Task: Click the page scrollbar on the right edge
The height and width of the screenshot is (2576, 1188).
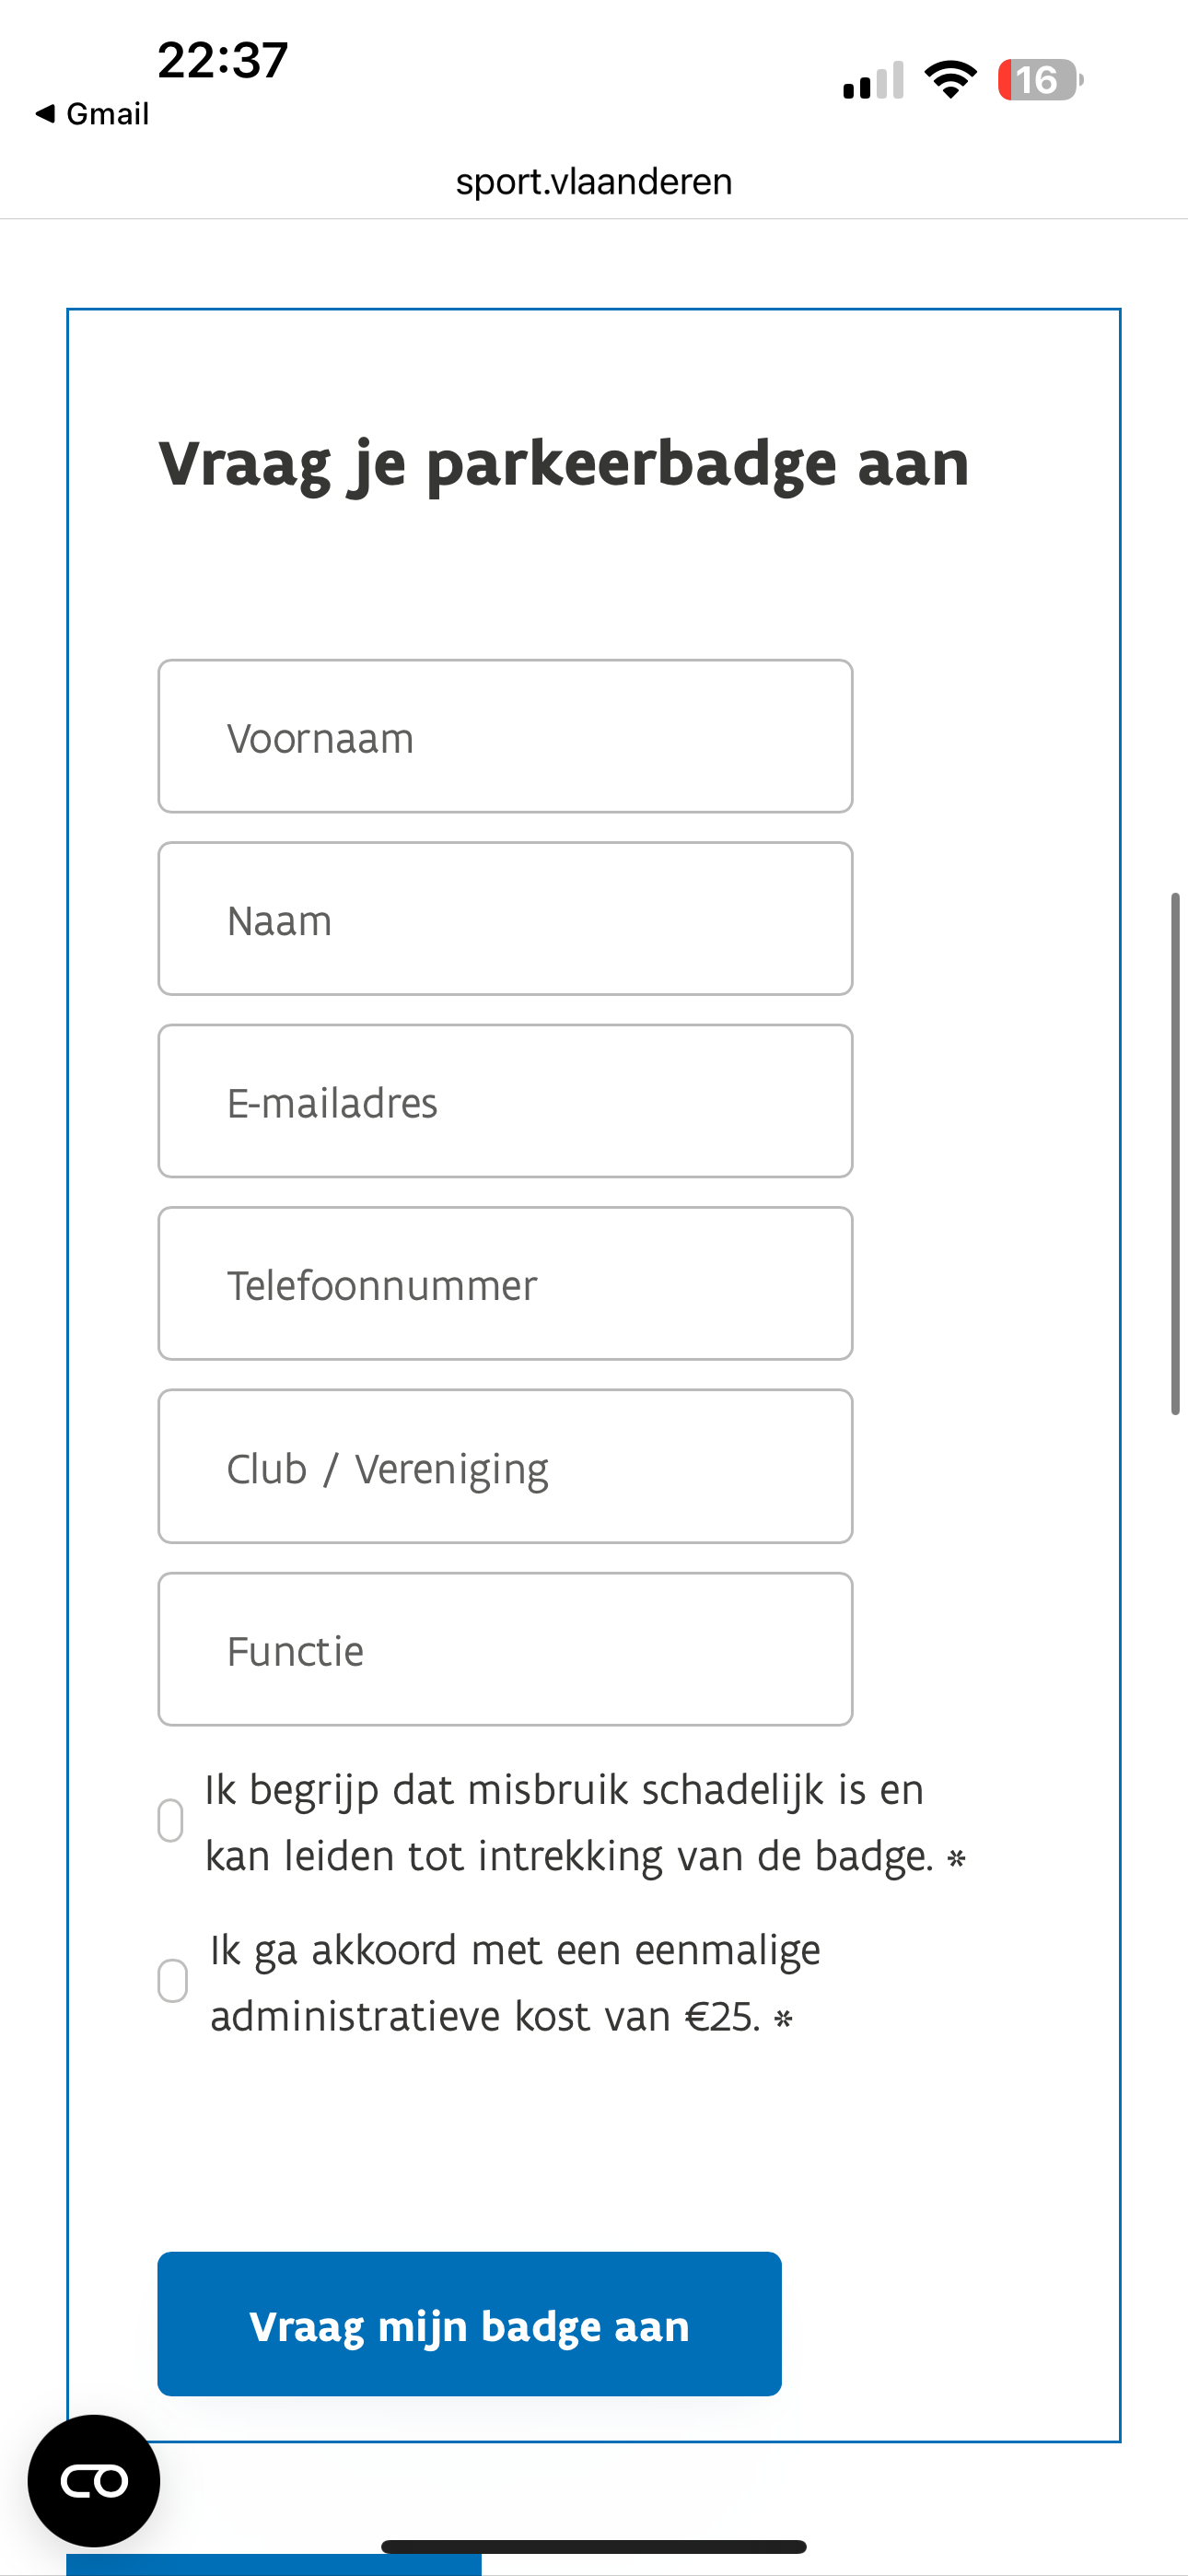Action: (1176, 1153)
